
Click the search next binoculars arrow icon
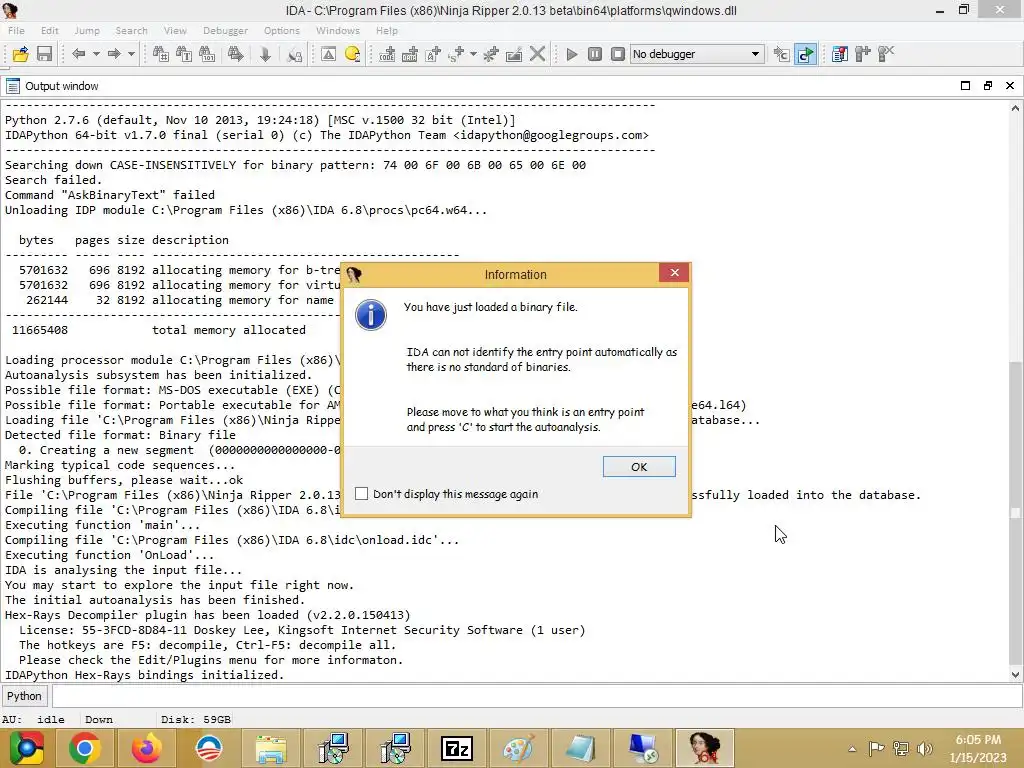(236, 54)
